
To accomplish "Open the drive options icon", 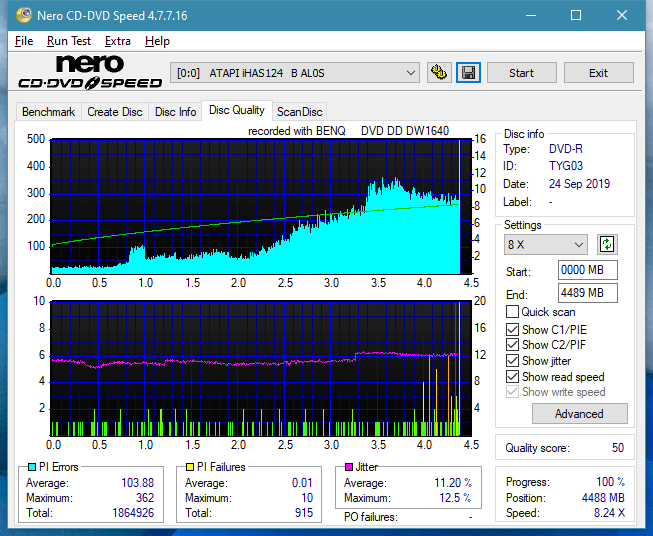I will click(x=439, y=73).
